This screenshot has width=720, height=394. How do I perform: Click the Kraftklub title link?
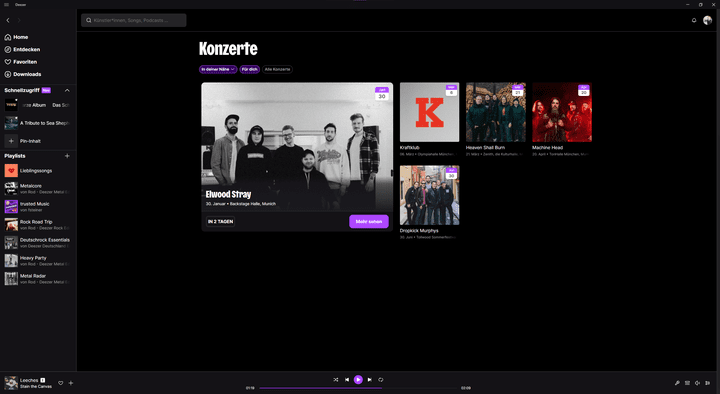pos(410,148)
